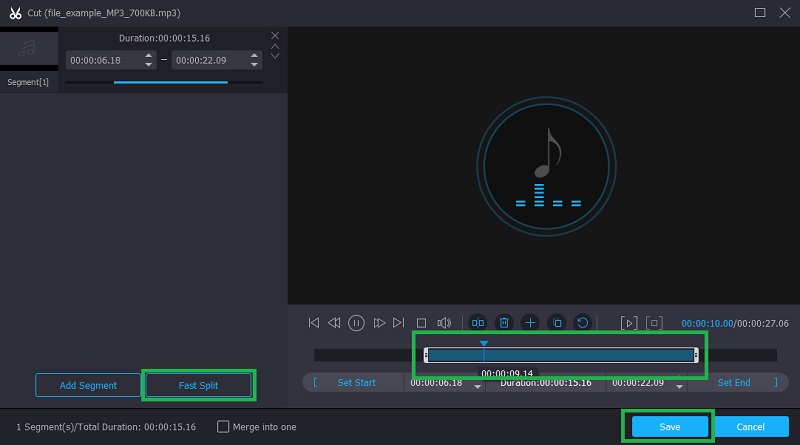Skip to the last frame

point(399,323)
